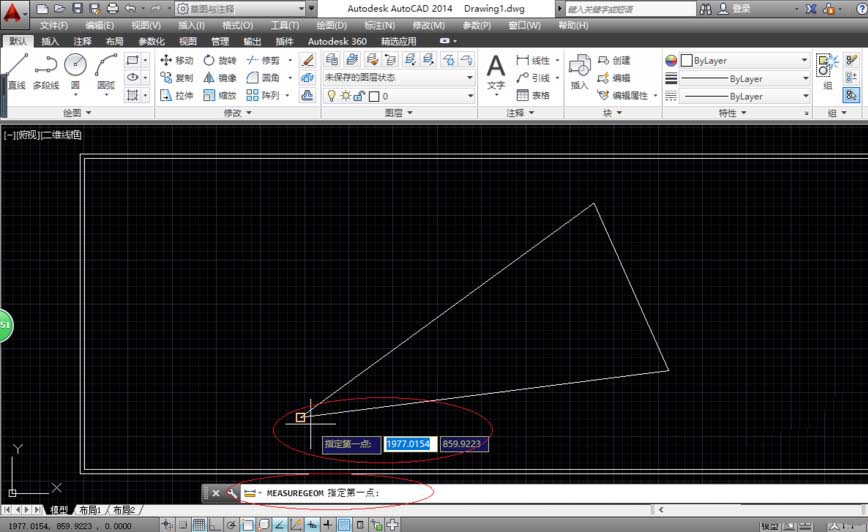Screen dimensions: 868x532
Task: Click the Erase tool in Modify panel
Action: click(308, 60)
